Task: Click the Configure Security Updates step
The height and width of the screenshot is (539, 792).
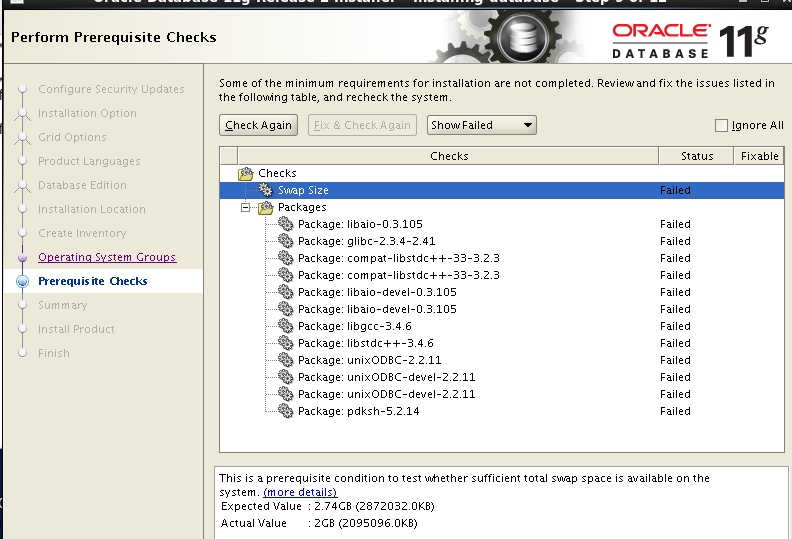Action: [111, 89]
